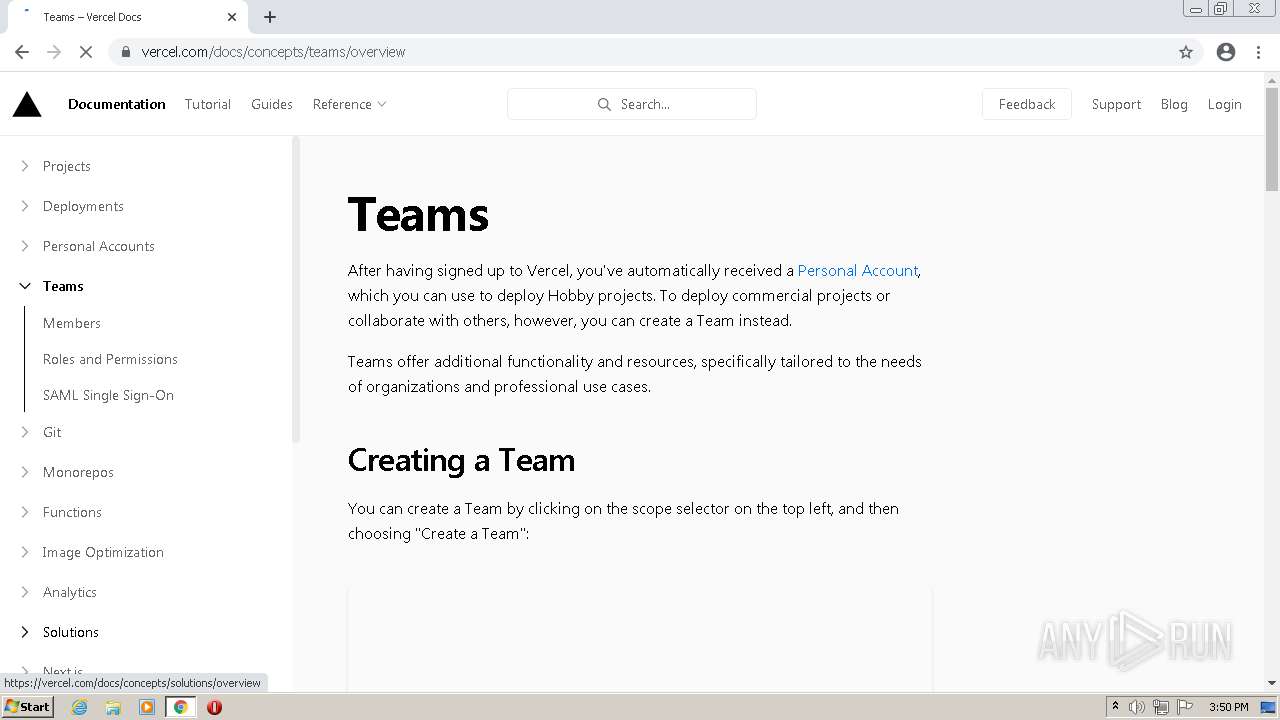
Task: Go back to the previous page
Action: click(22, 52)
